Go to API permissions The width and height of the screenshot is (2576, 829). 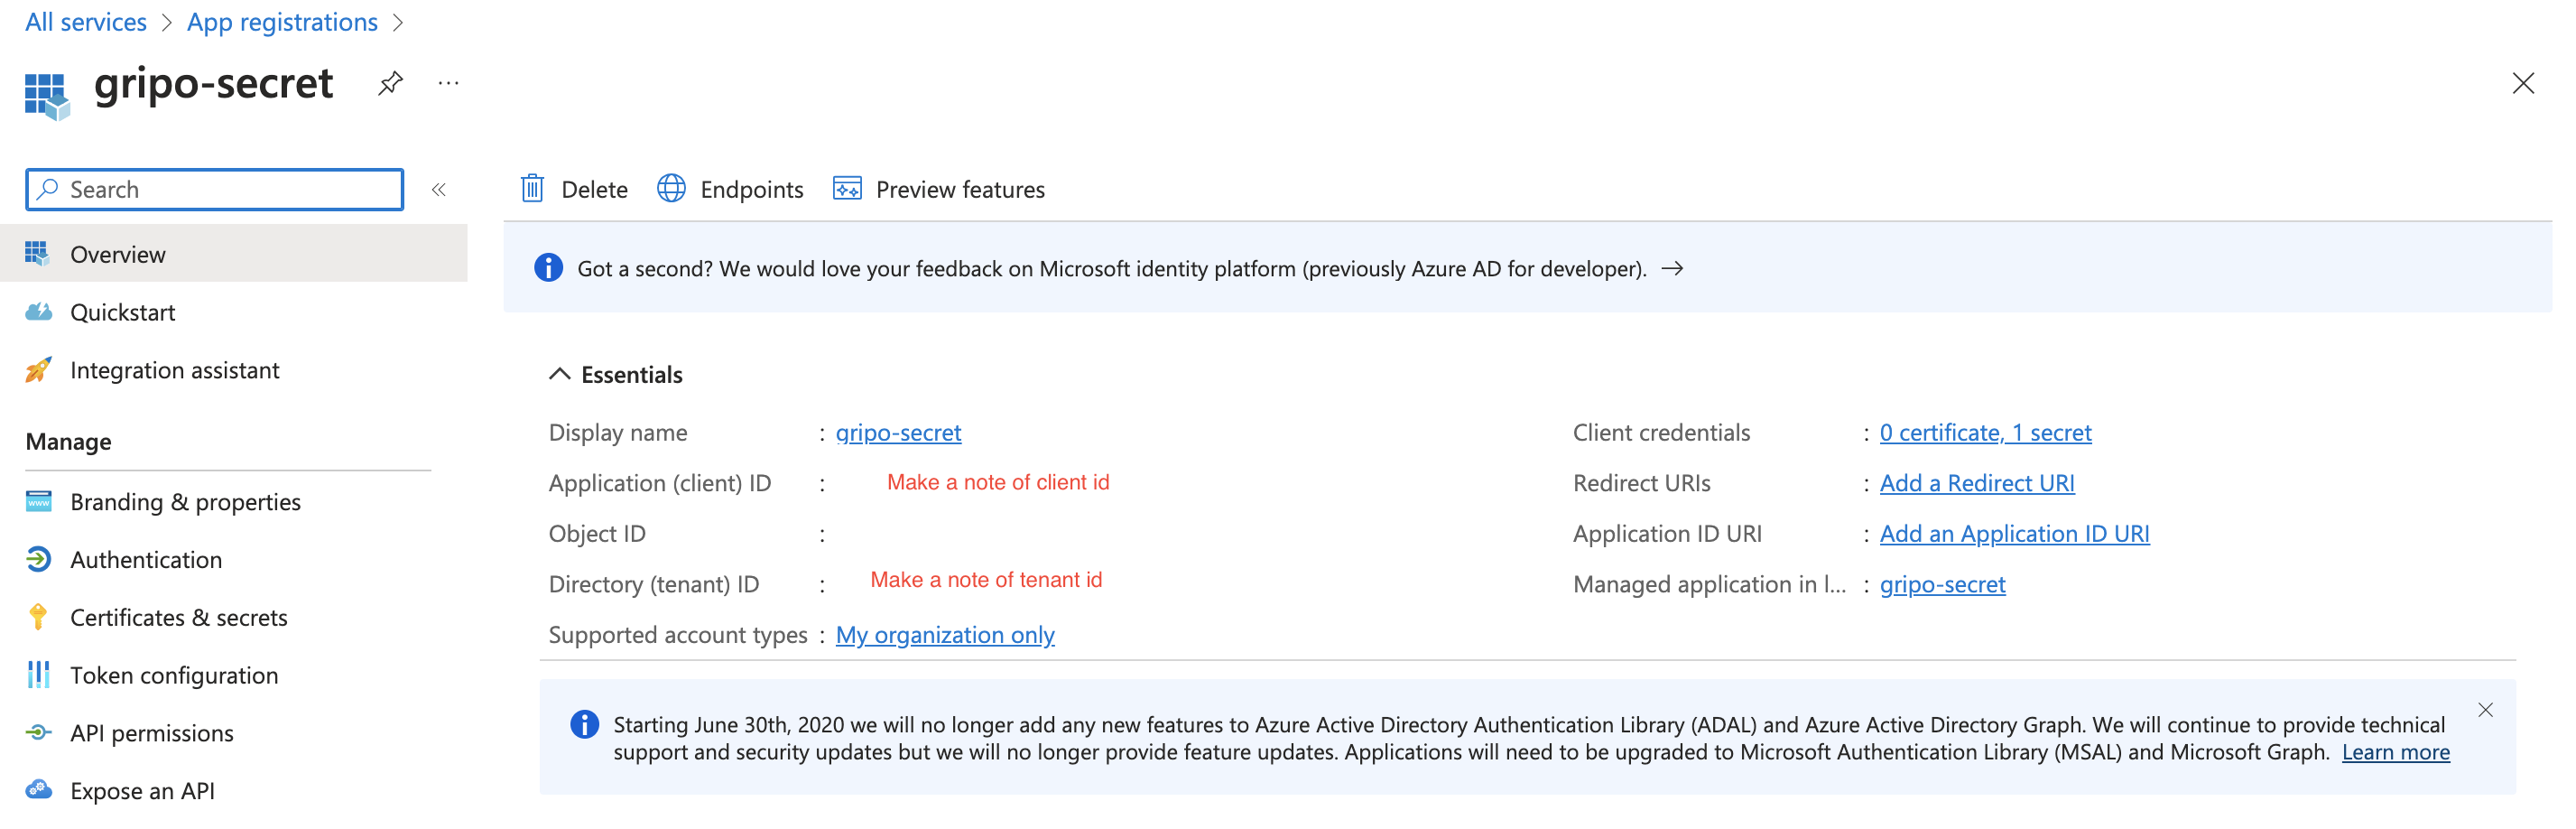pos(152,733)
